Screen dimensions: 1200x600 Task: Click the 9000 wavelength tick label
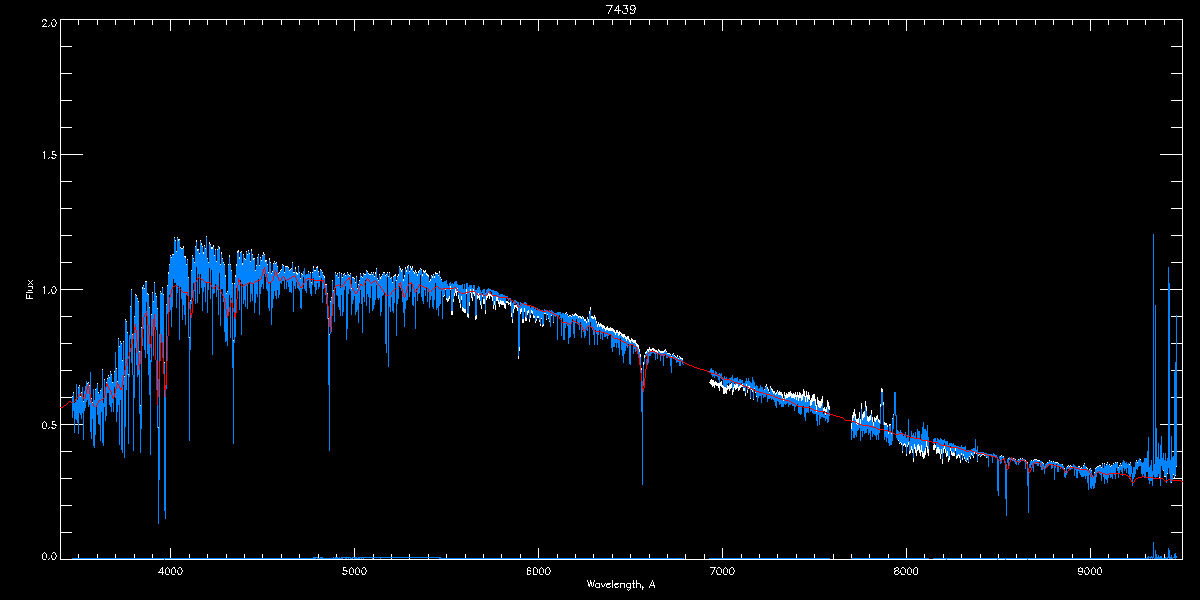[x=1090, y=572]
